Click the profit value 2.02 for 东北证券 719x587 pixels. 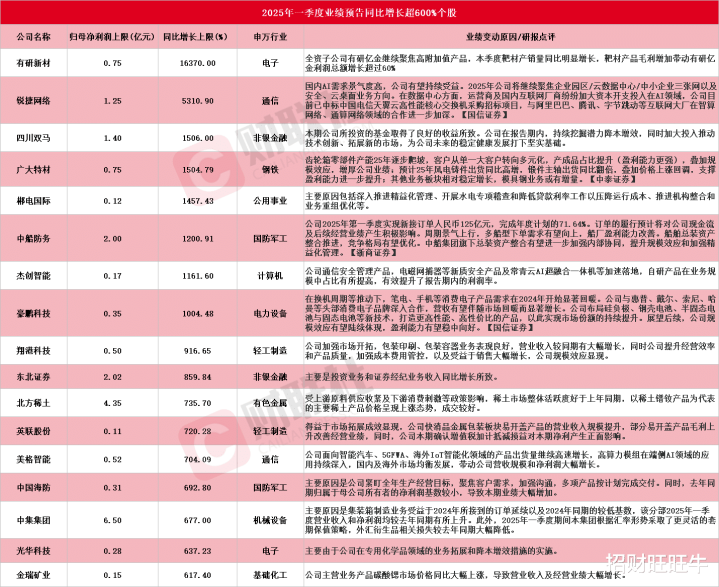[112, 377]
